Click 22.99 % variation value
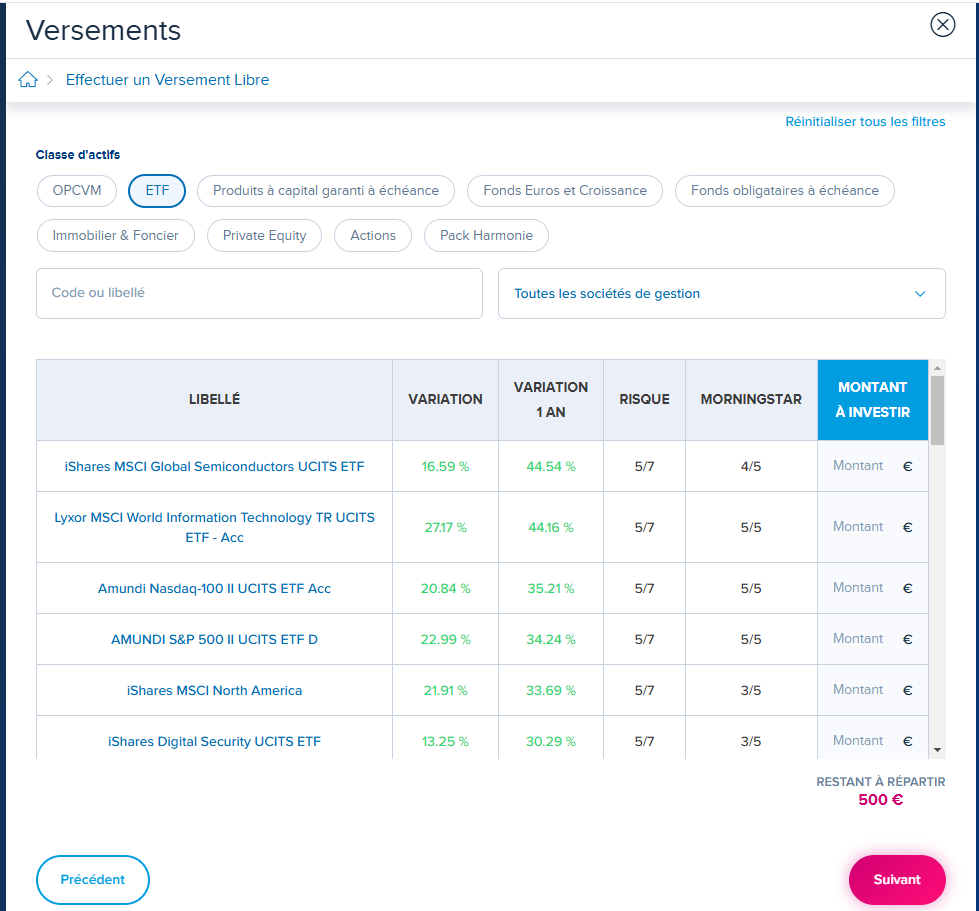Image resolution: width=979 pixels, height=911 pixels. click(445, 639)
